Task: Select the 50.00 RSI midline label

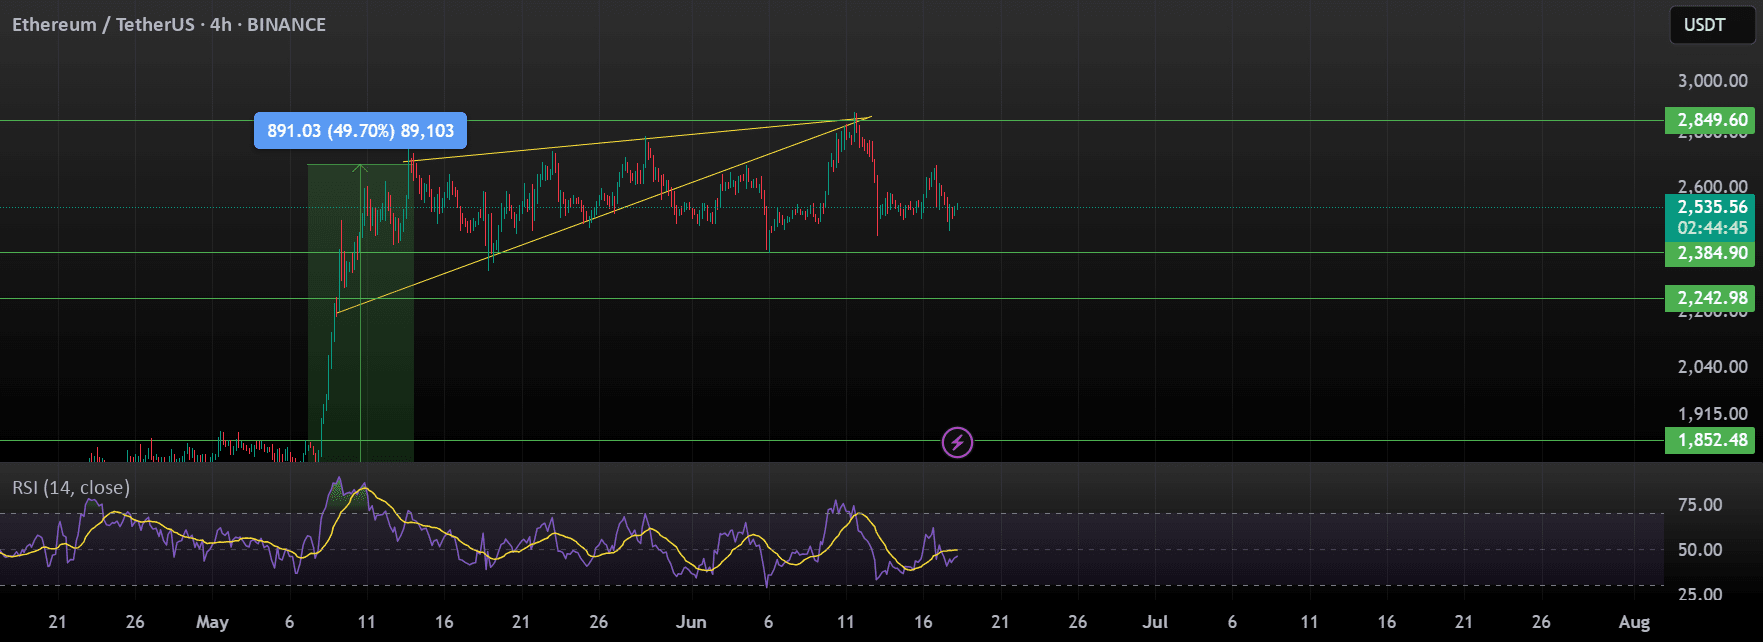Action: pos(1699,550)
